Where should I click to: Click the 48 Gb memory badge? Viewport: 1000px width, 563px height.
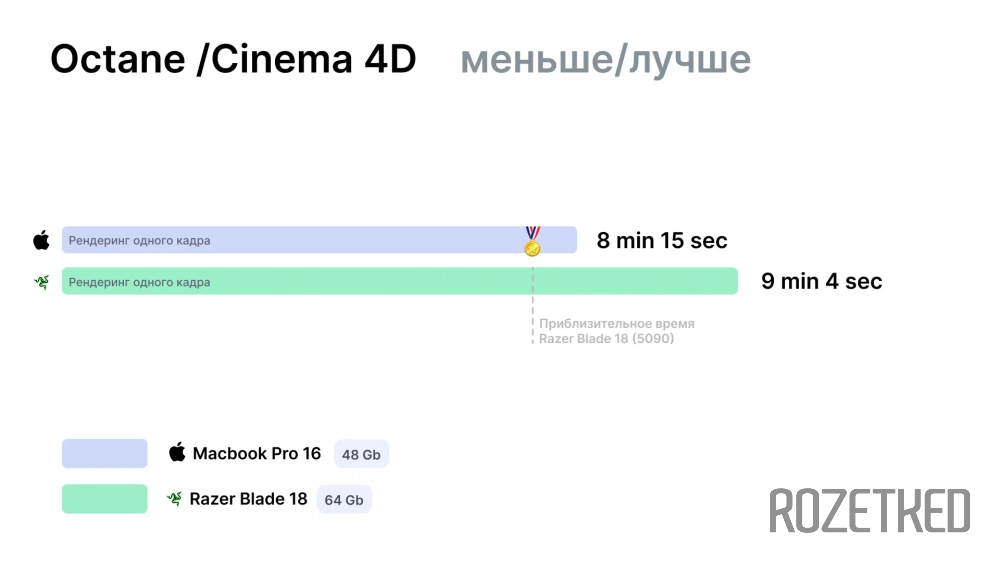361,454
